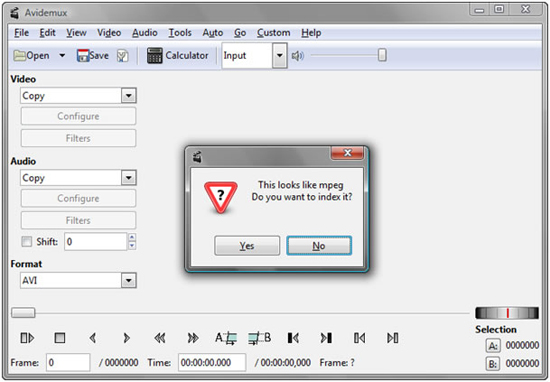Set selection marker A
This screenshot has height=382, width=550.
point(226,338)
